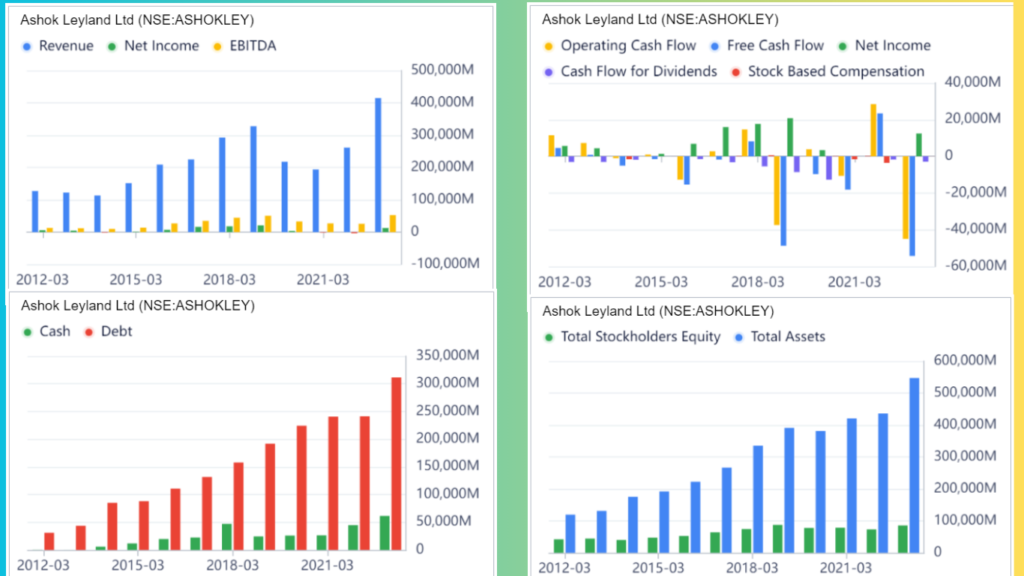Screen dimensions: 1024x576
Task: Click purple Cash Flow for Dividends dot
Action: [x=549, y=72]
